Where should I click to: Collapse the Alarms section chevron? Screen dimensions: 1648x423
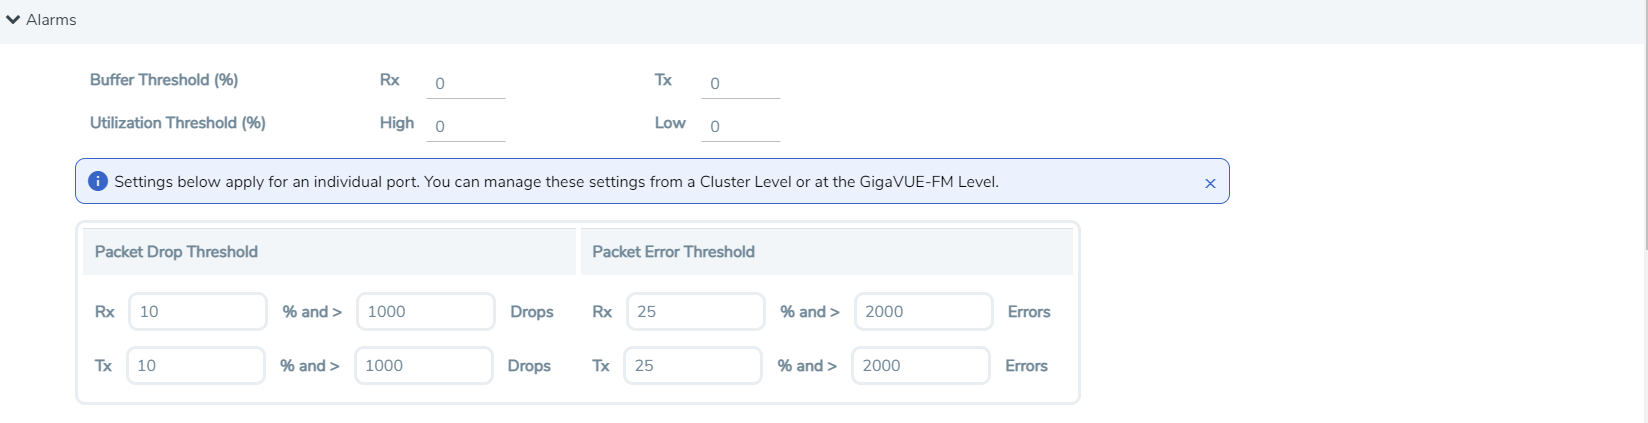pyautogui.click(x=13, y=20)
